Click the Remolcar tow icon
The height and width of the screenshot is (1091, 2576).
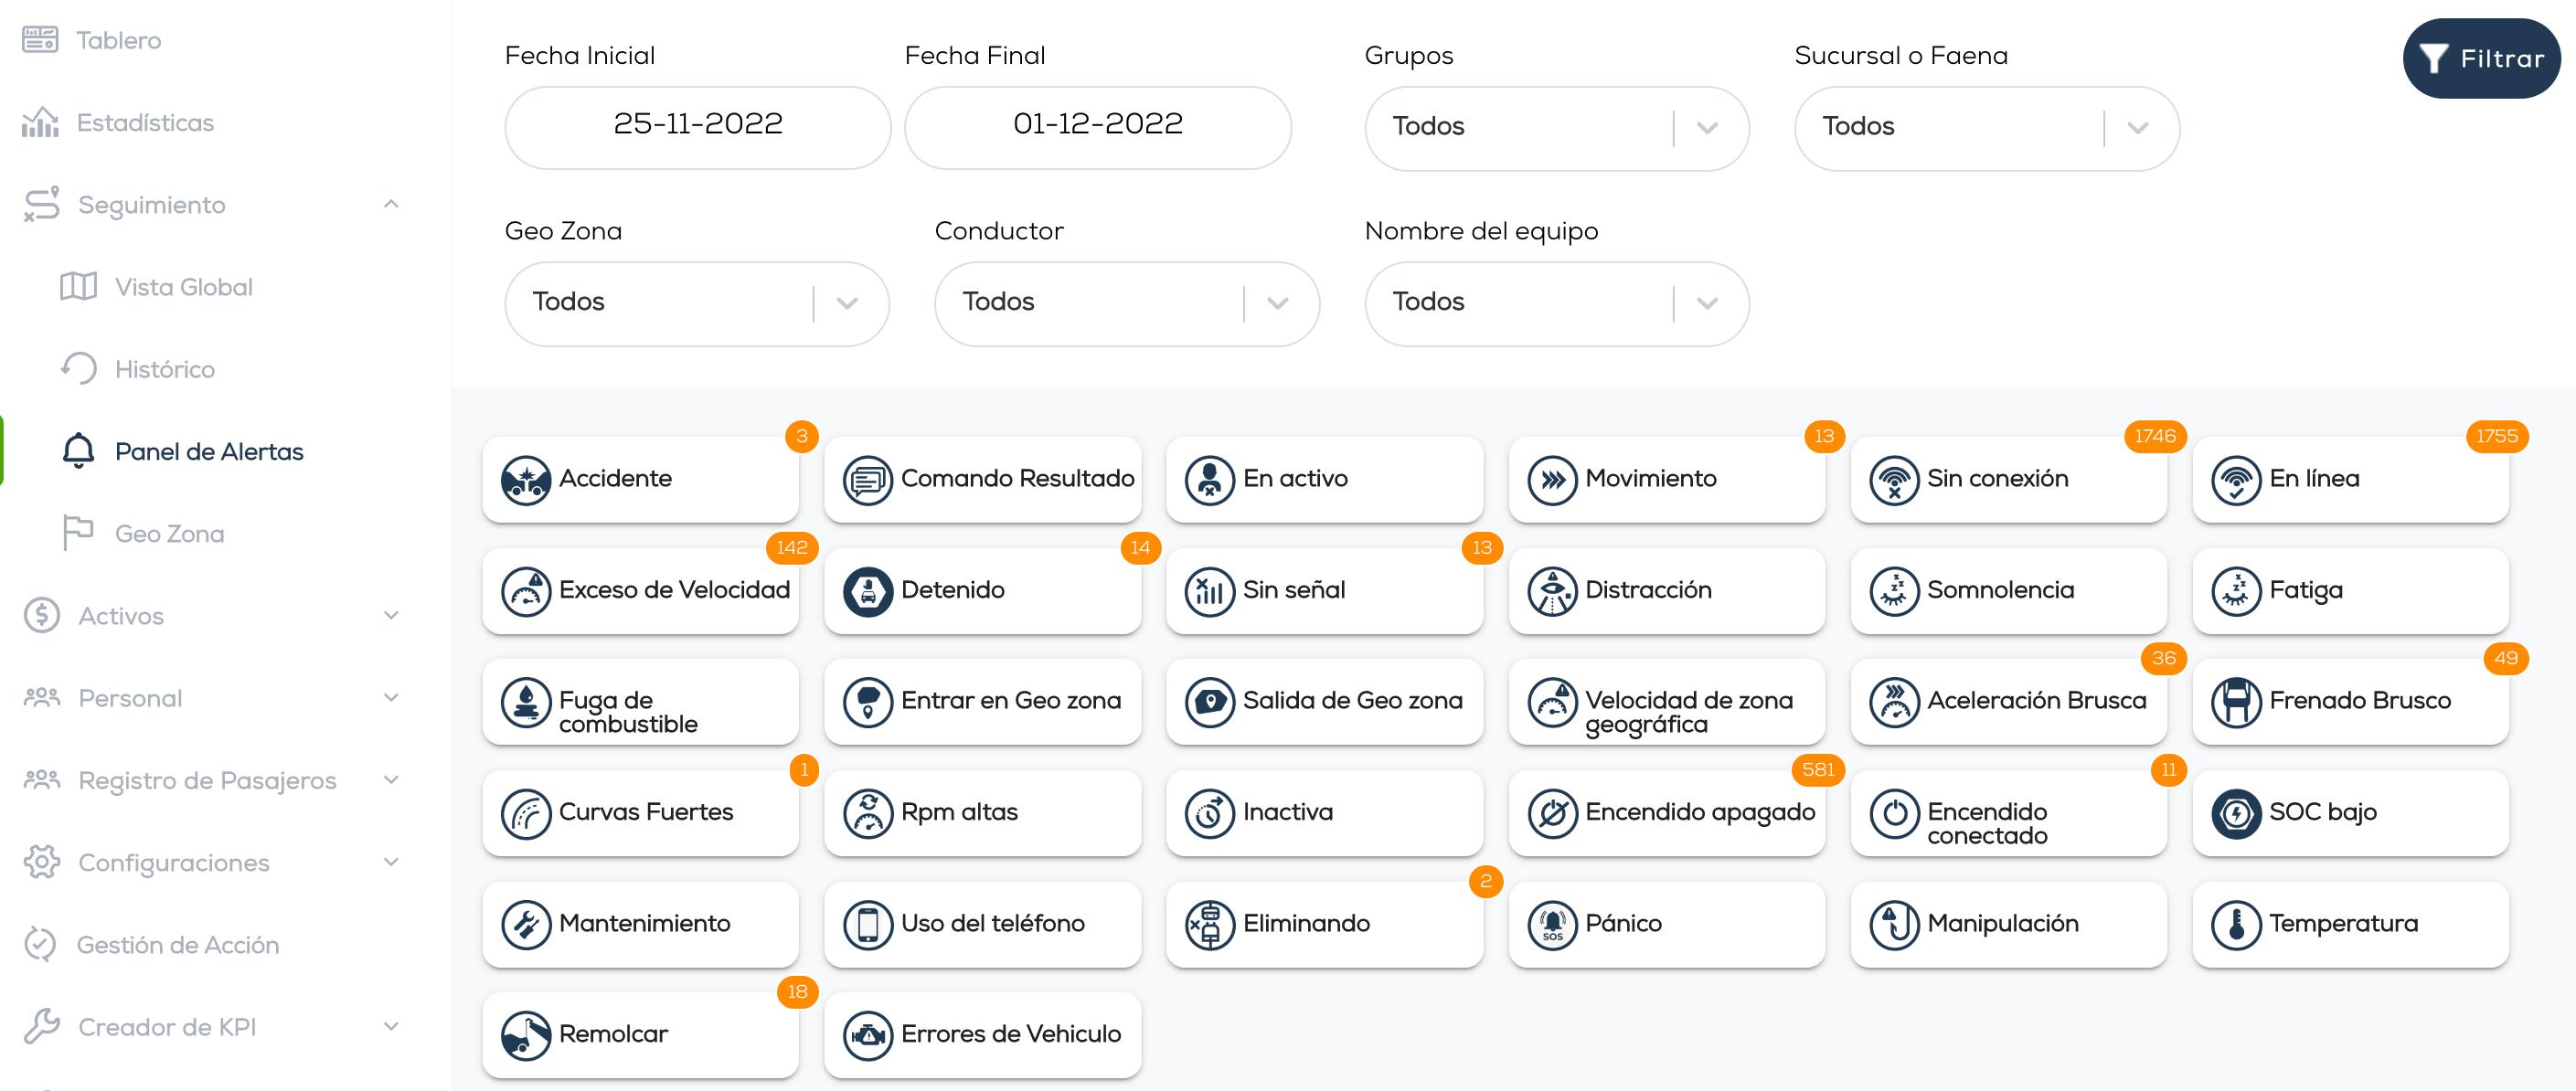525,1035
